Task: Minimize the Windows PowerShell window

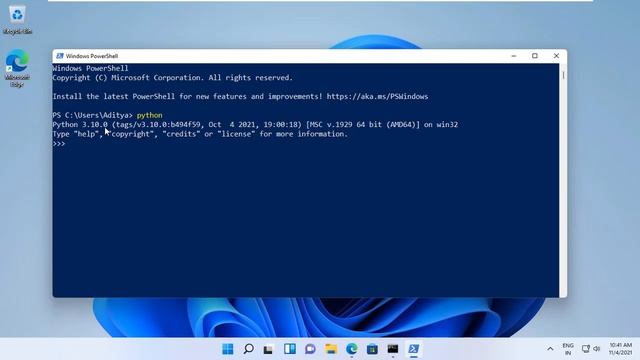Action: point(514,56)
